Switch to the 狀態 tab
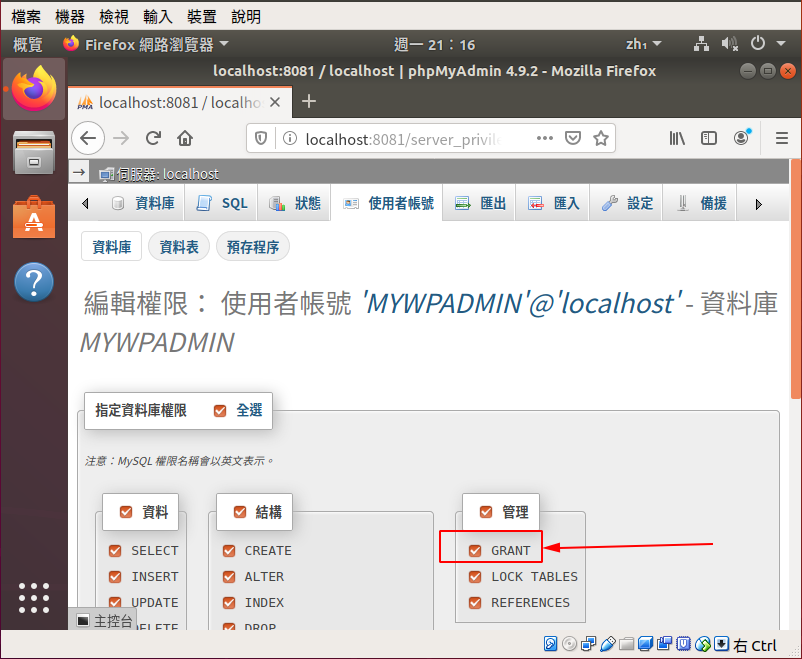This screenshot has height=659, width=802. [295, 204]
